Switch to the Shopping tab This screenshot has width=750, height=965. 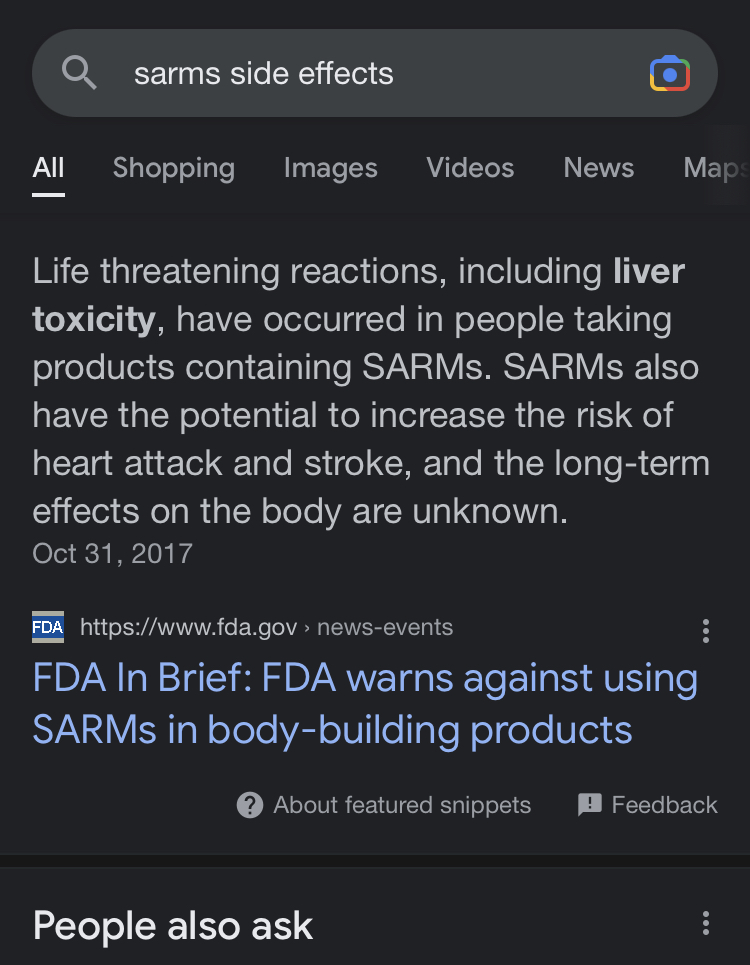174,168
